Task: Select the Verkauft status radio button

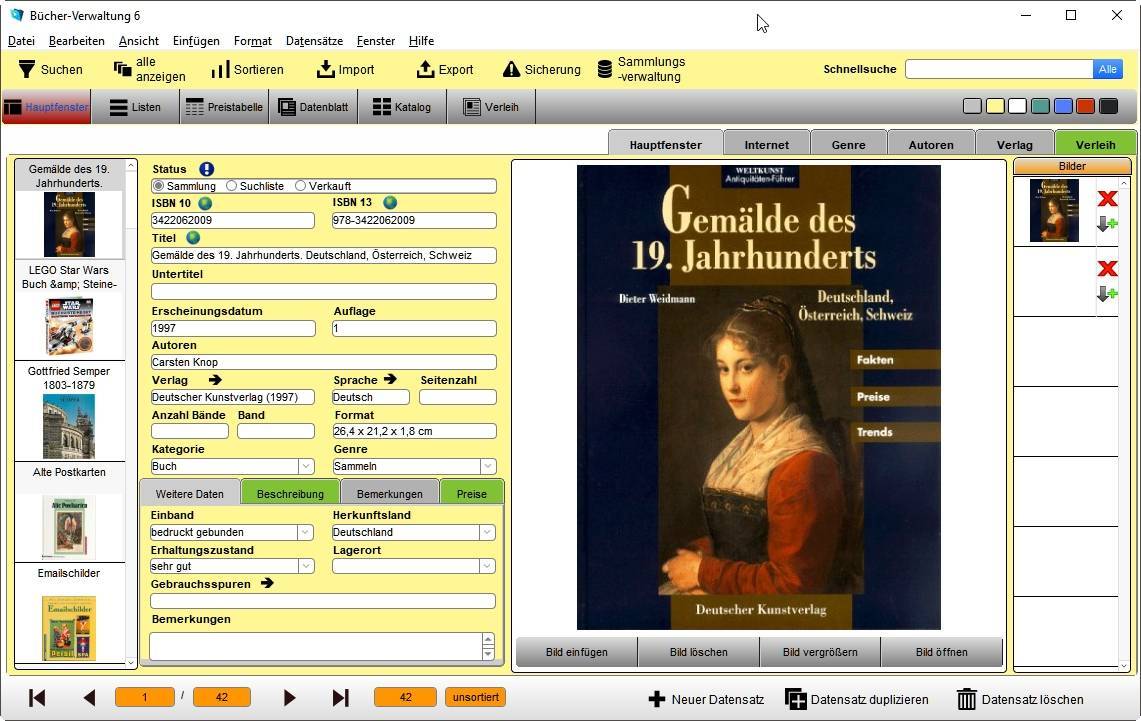Action: click(x=300, y=186)
